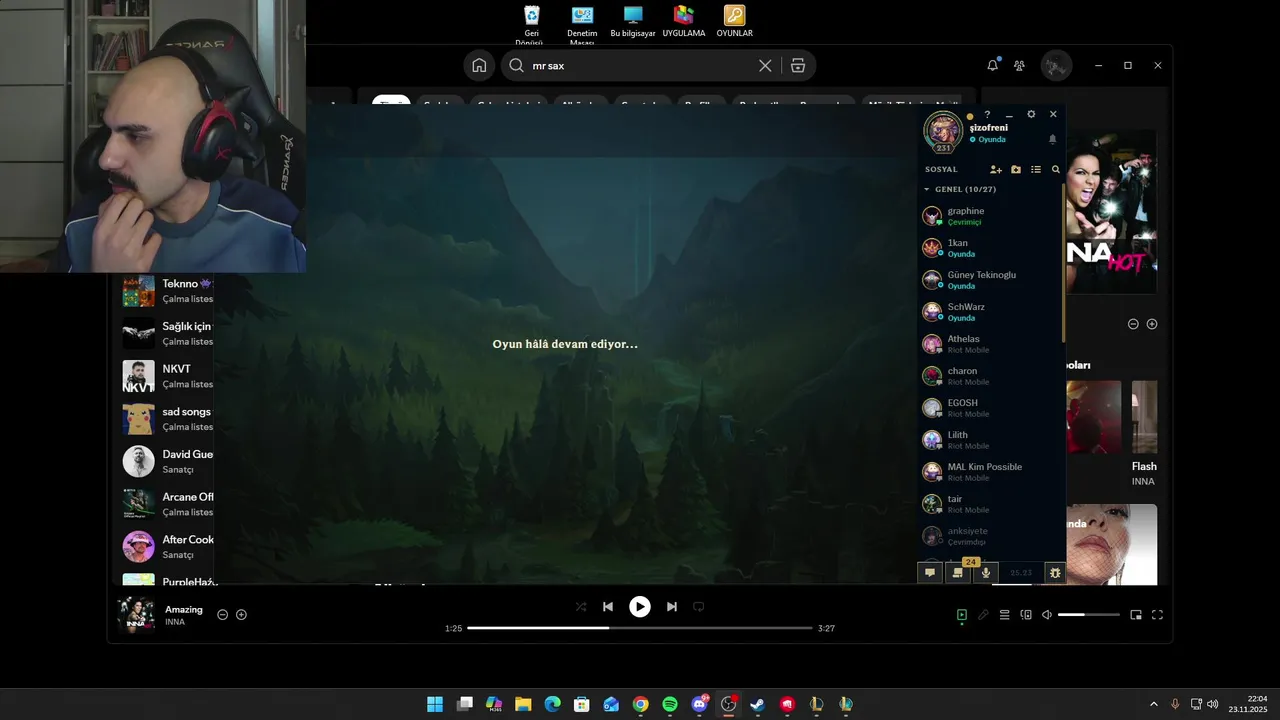Screen dimensions: 1280x720
Task: Open the League bug report button
Action: pos(1055,573)
